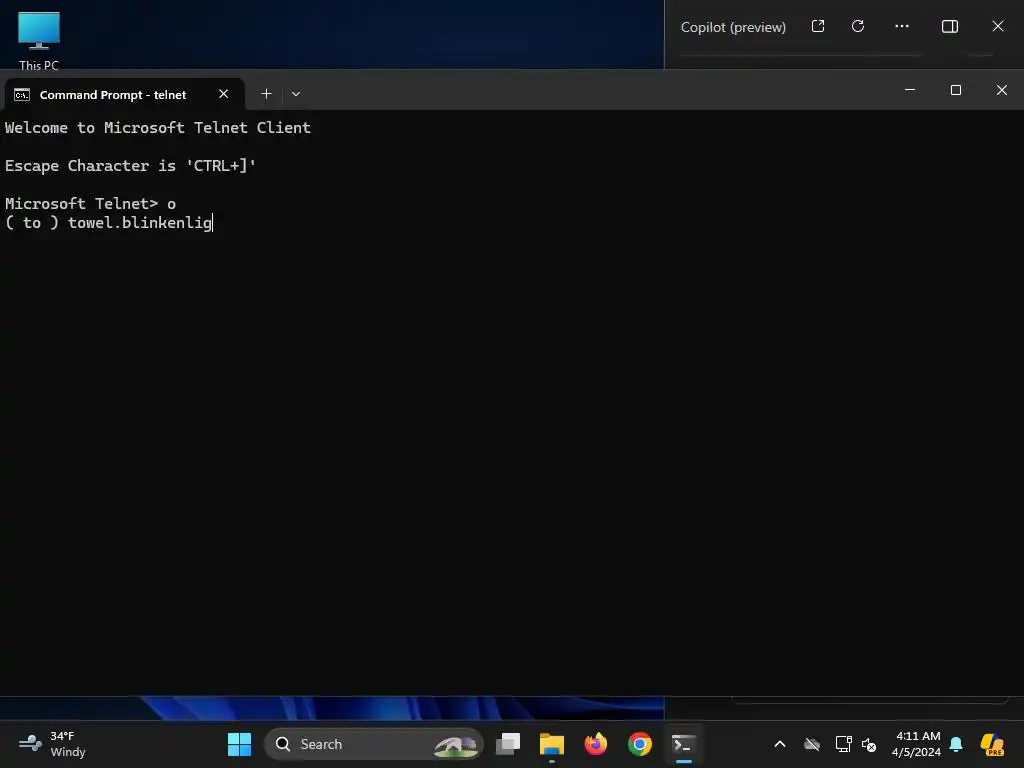Open the clock showing 4:11 AM
Image resolution: width=1024 pixels, height=768 pixels.
[x=916, y=744]
